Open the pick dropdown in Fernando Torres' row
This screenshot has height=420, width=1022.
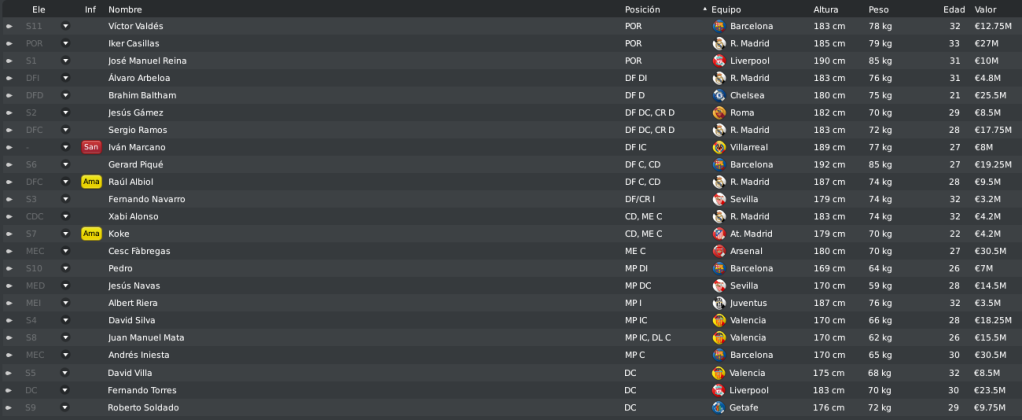pos(65,390)
